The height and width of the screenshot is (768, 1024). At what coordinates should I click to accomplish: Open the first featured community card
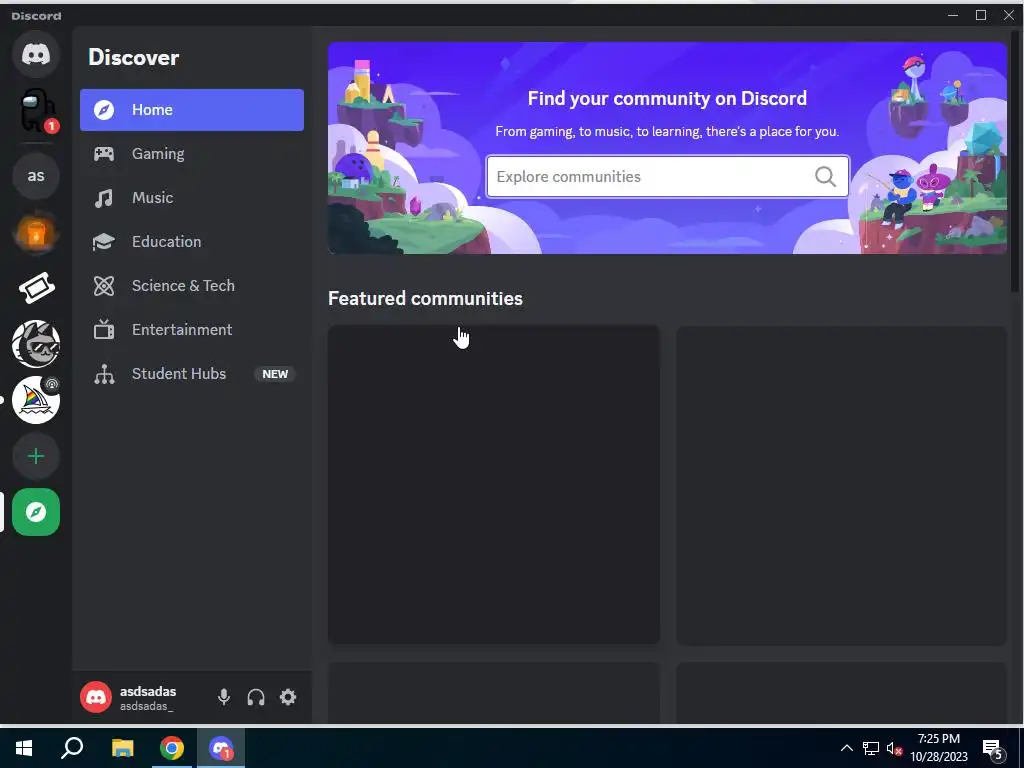(x=494, y=485)
